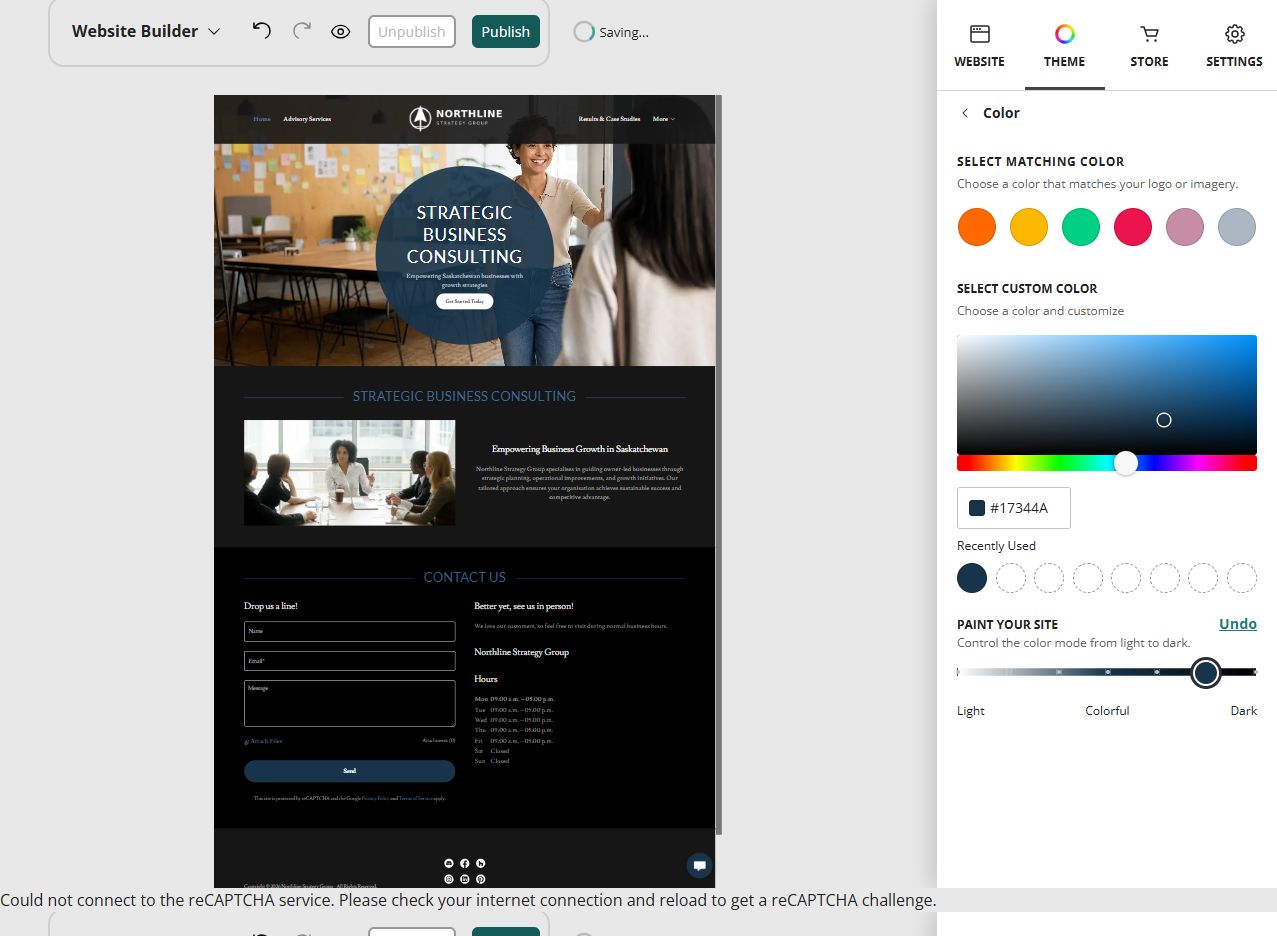Click the hex color input #17344A
The height and width of the screenshot is (936, 1277).
(x=1014, y=508)
